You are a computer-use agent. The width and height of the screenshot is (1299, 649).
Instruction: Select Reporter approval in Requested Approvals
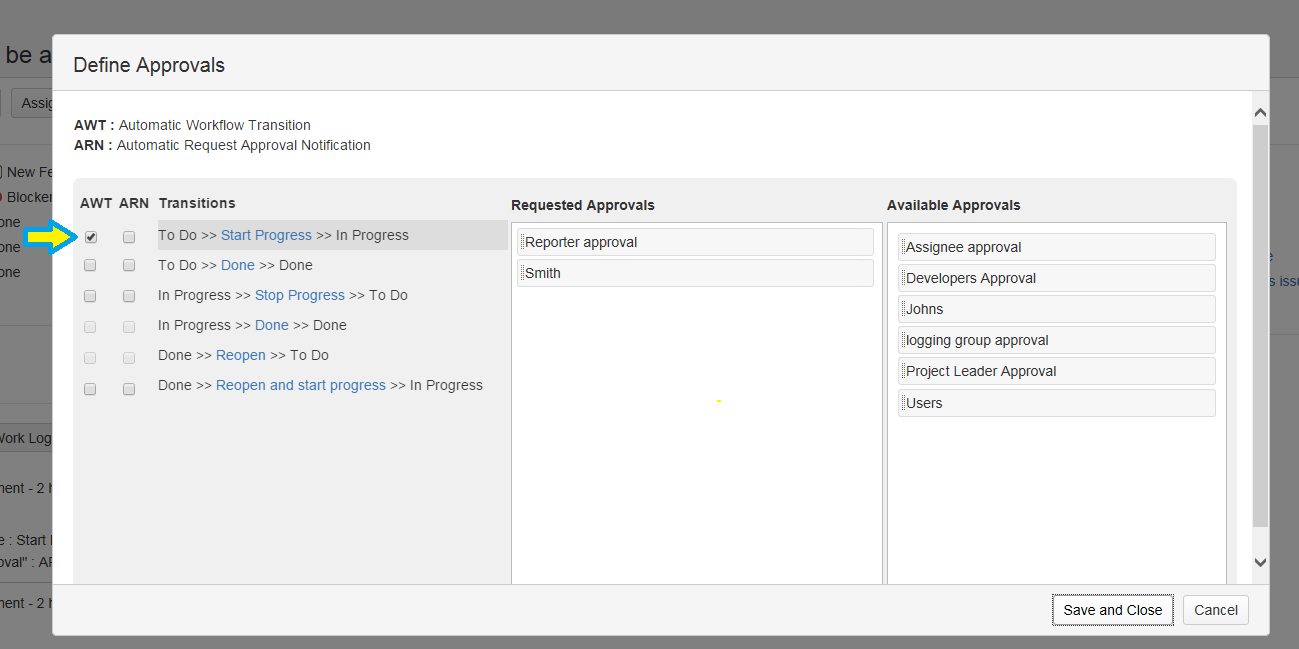tap(695, 242)
